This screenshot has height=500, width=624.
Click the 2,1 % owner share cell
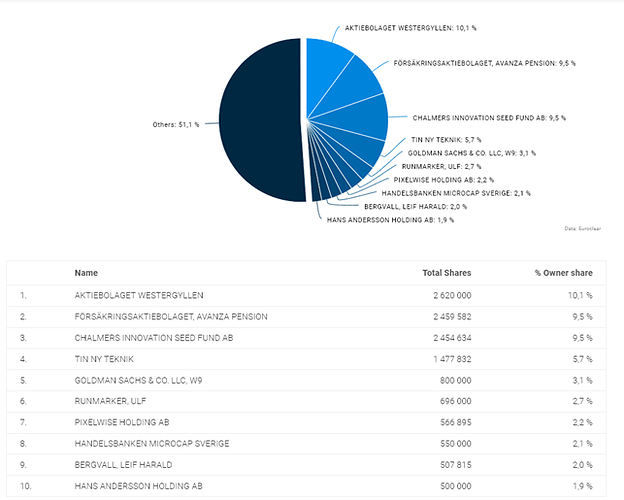click(583, 443)
